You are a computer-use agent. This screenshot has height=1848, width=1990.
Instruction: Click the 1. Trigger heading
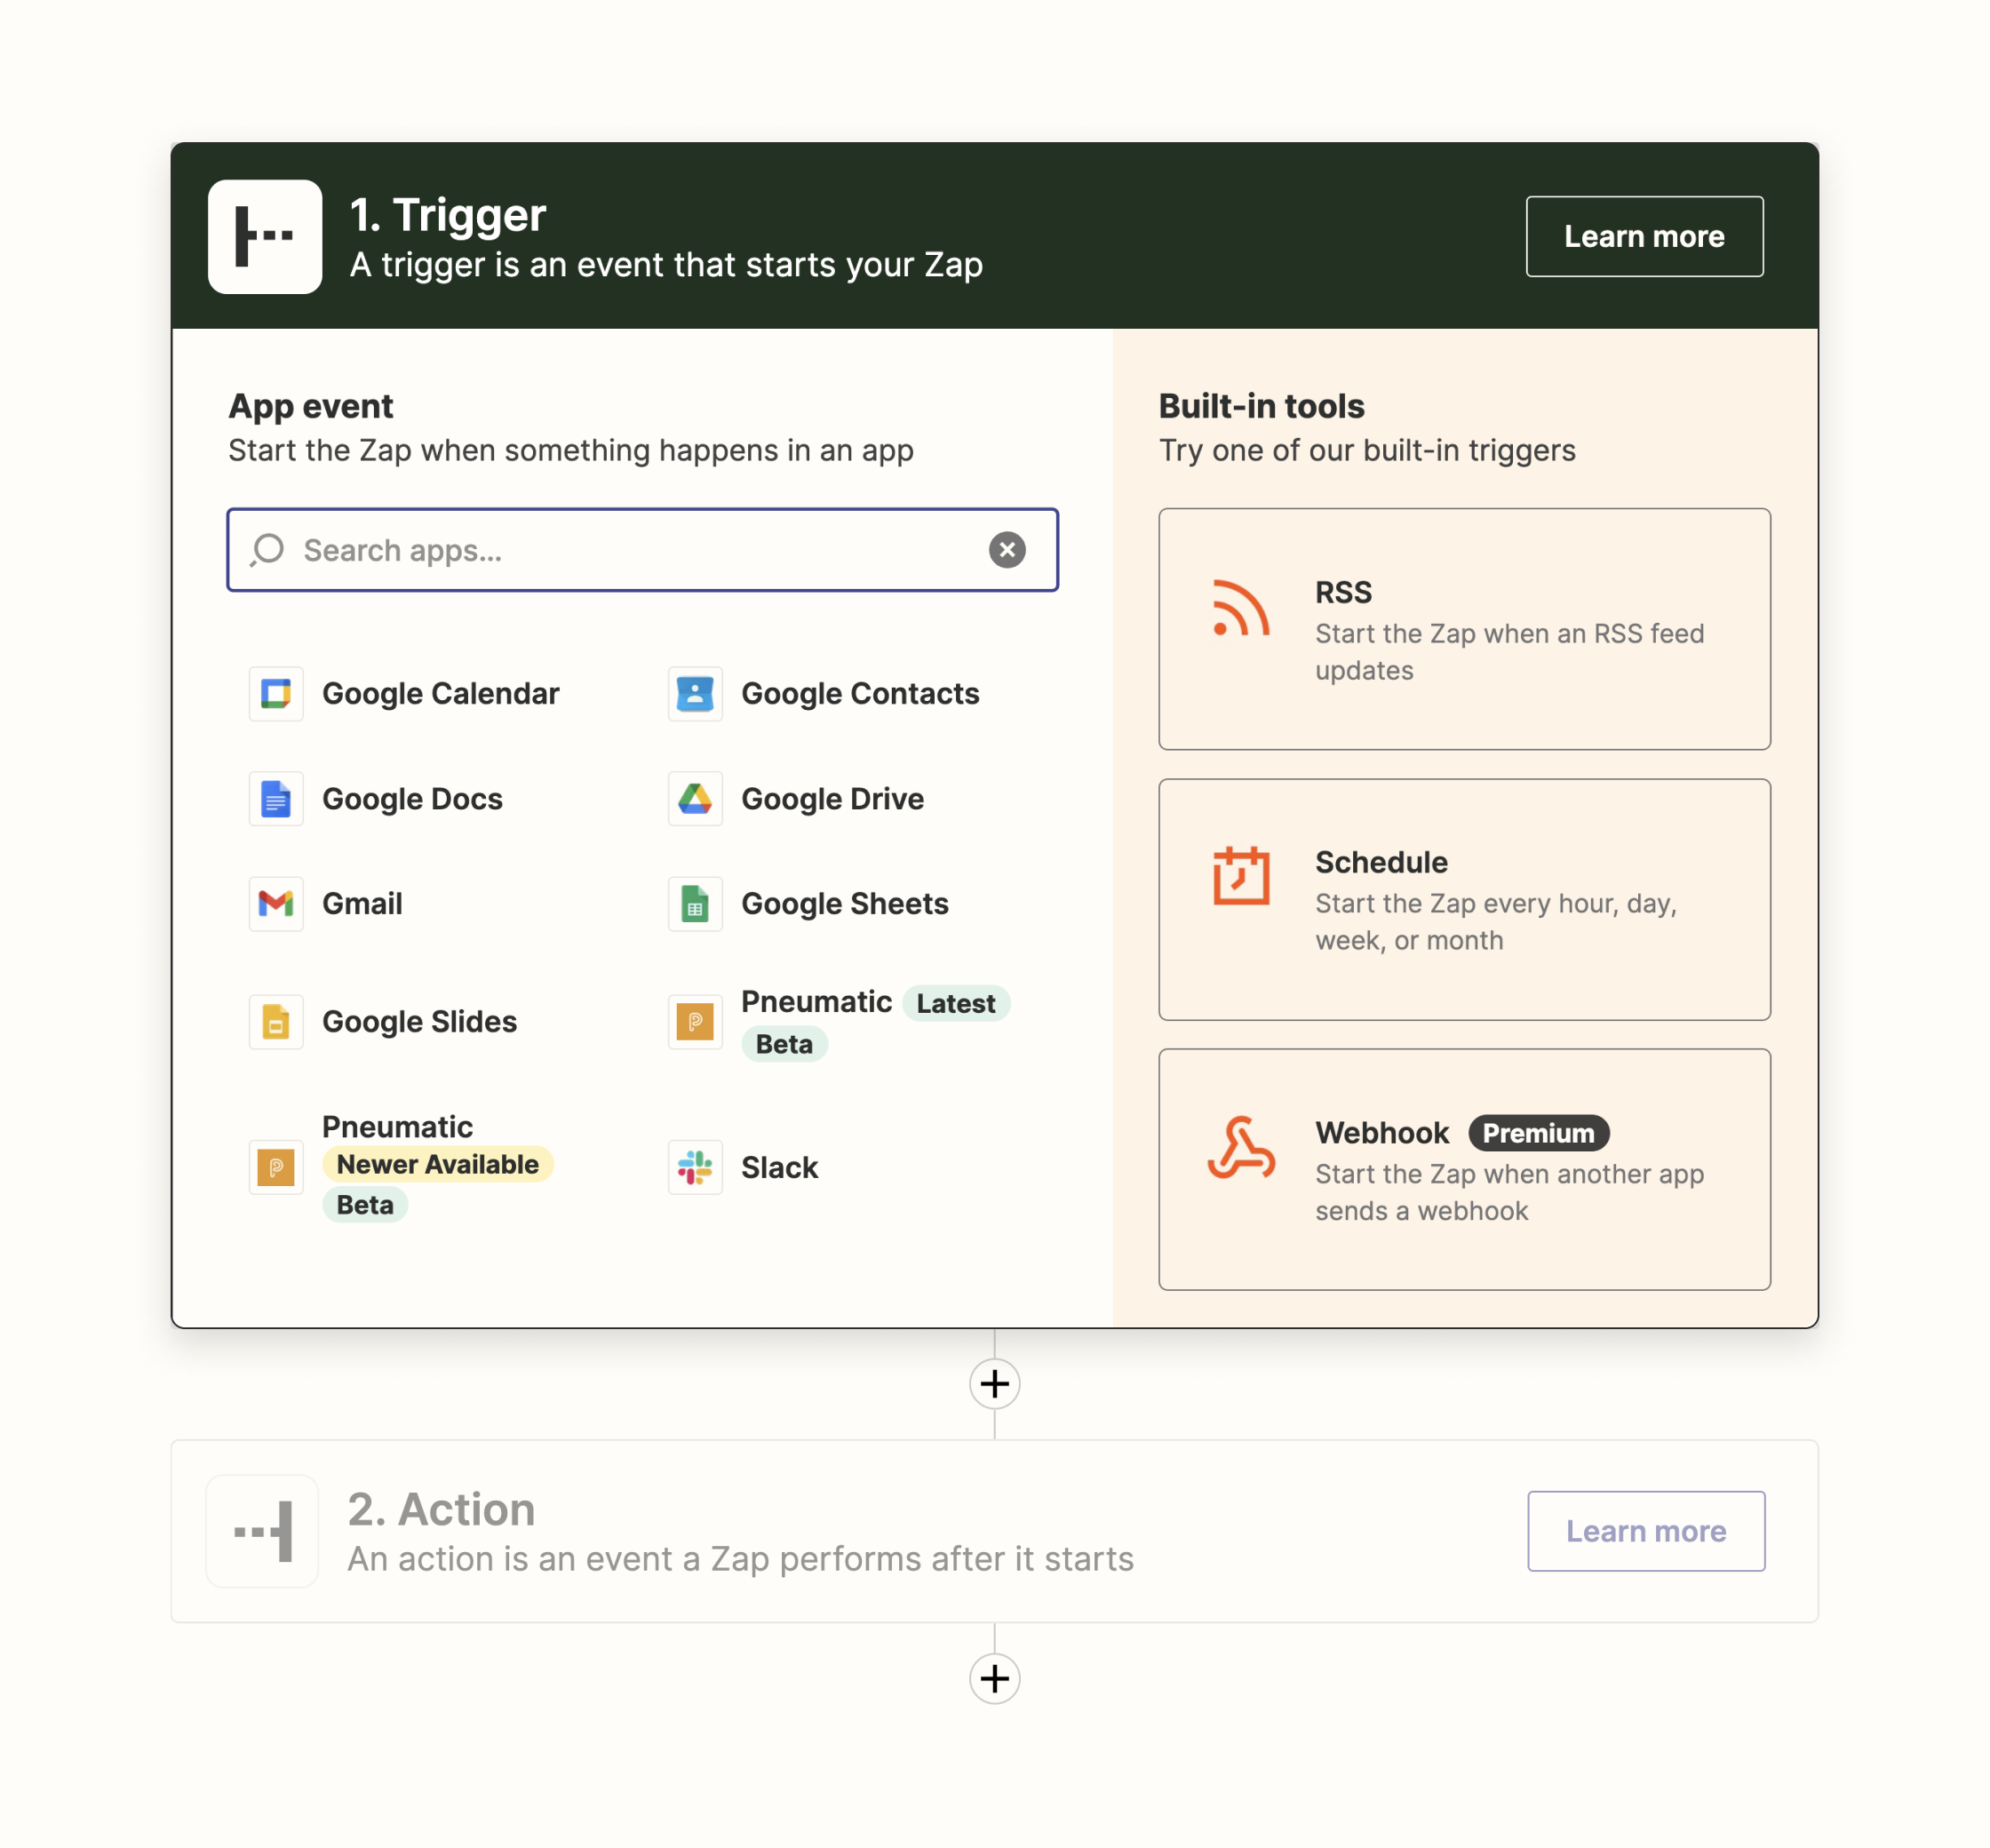click(448, 215)
